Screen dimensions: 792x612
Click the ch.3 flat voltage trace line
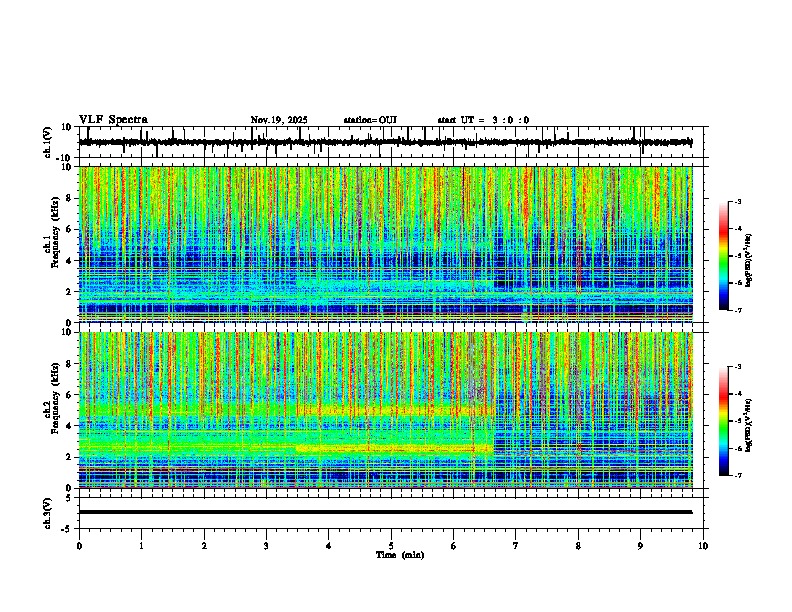pos(385,512)
